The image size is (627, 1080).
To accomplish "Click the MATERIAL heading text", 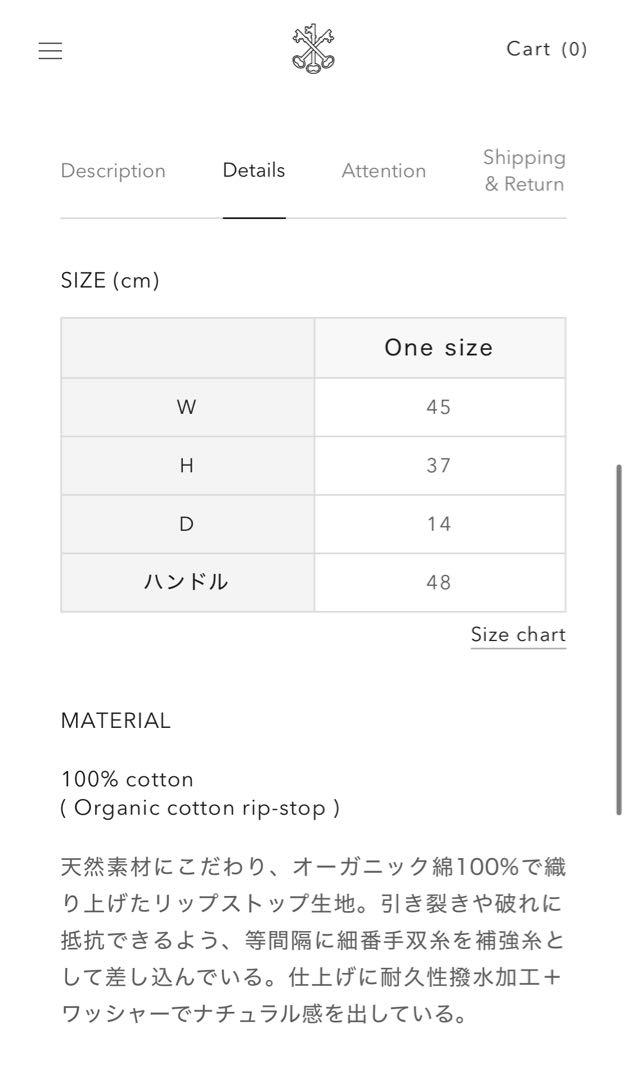I will click(116, 720).
